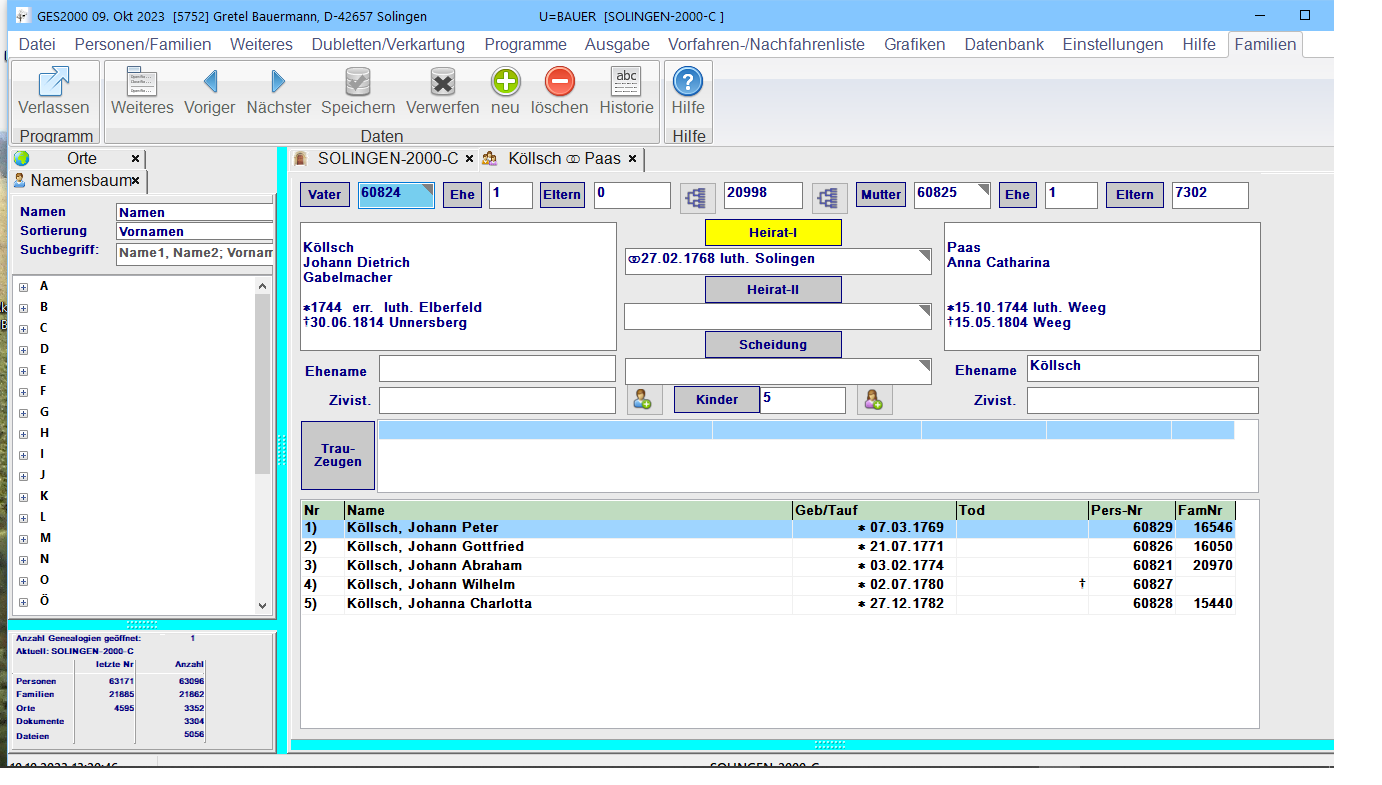This screenshot has height=785, width=1382.
Task: Click the Scheidung button
Action: pos(773,344)
